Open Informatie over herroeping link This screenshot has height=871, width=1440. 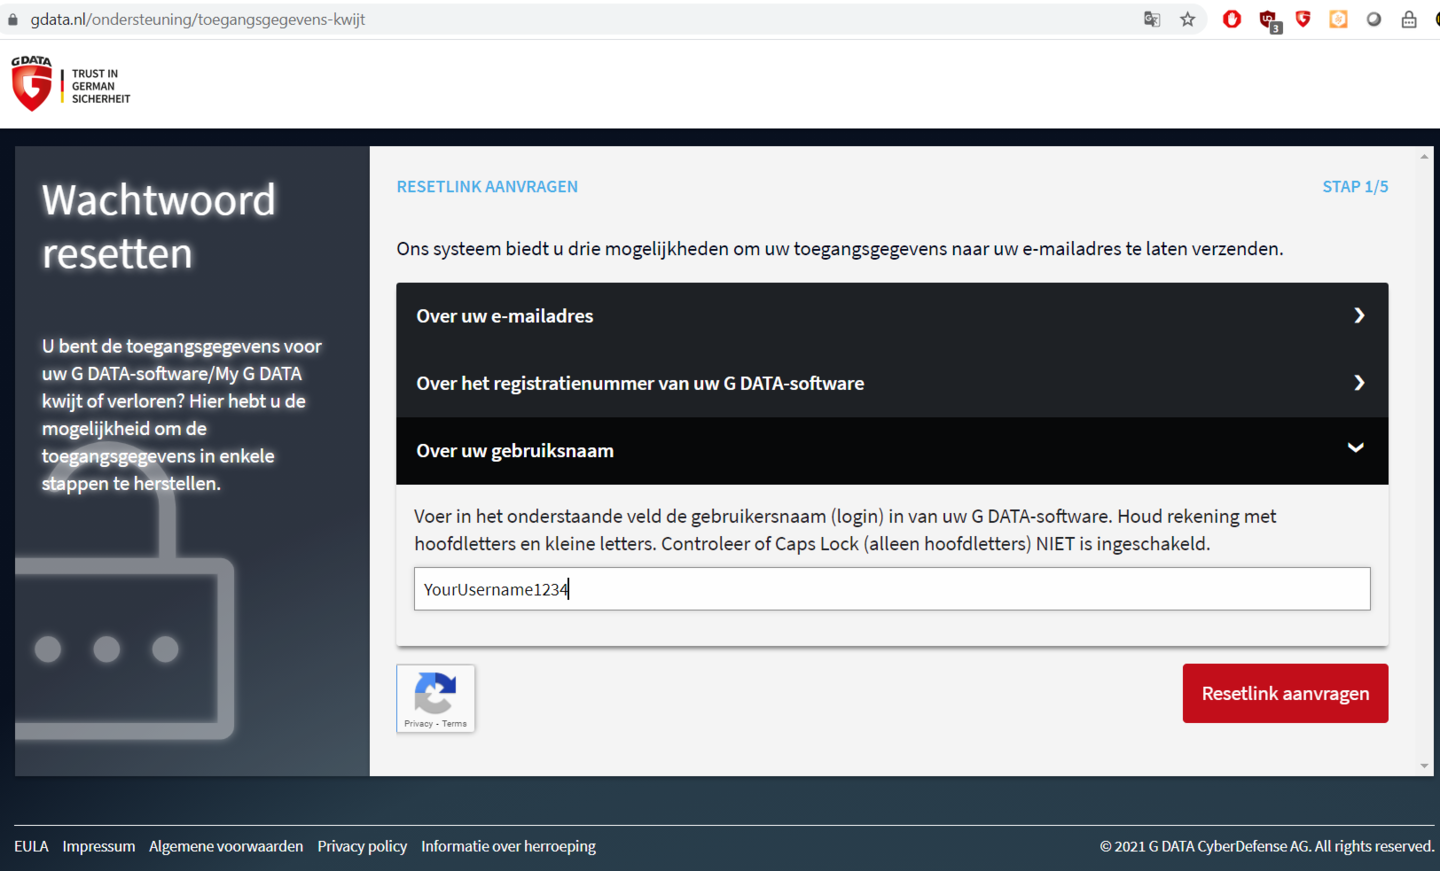point(508,846)
